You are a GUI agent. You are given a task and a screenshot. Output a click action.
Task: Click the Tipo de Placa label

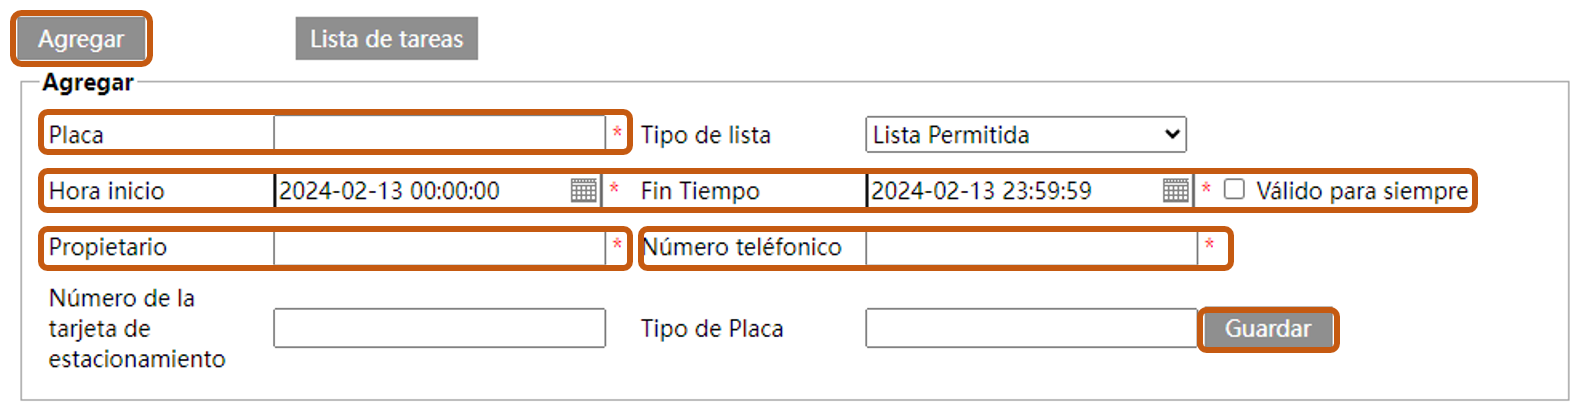coord(711,329)
